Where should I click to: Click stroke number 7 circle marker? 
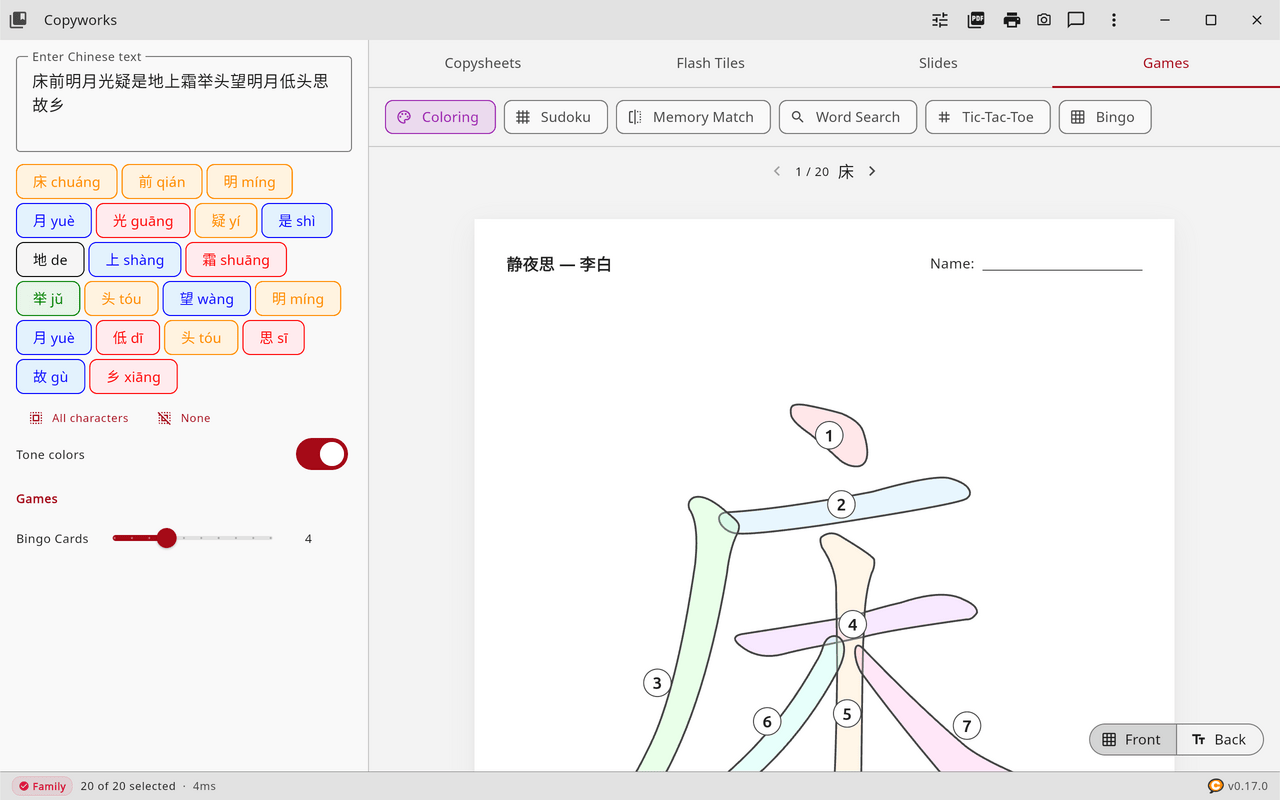[x=966, y=726]
